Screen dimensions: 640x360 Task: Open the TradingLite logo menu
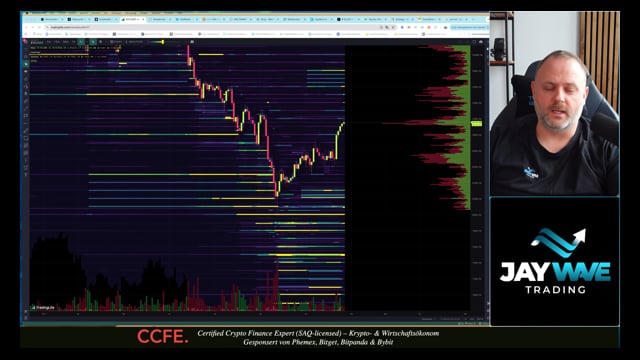coord(24,41)
